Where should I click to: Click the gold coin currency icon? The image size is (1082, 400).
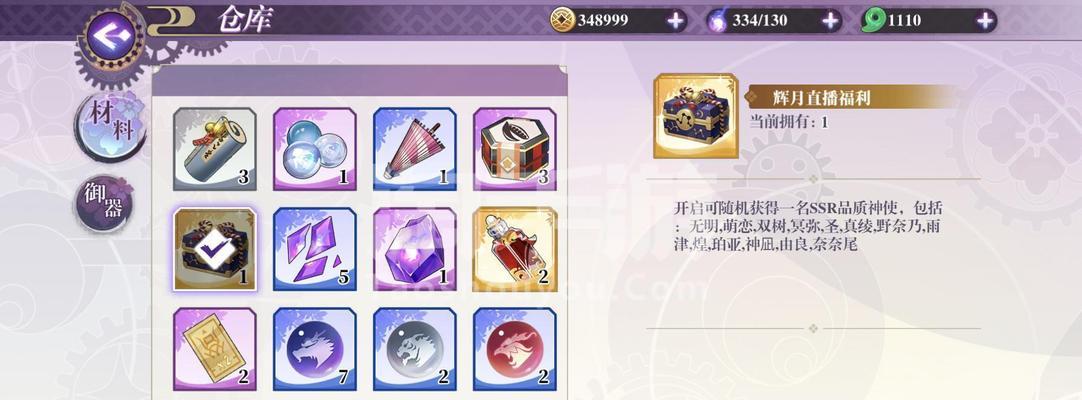point(562,21)
